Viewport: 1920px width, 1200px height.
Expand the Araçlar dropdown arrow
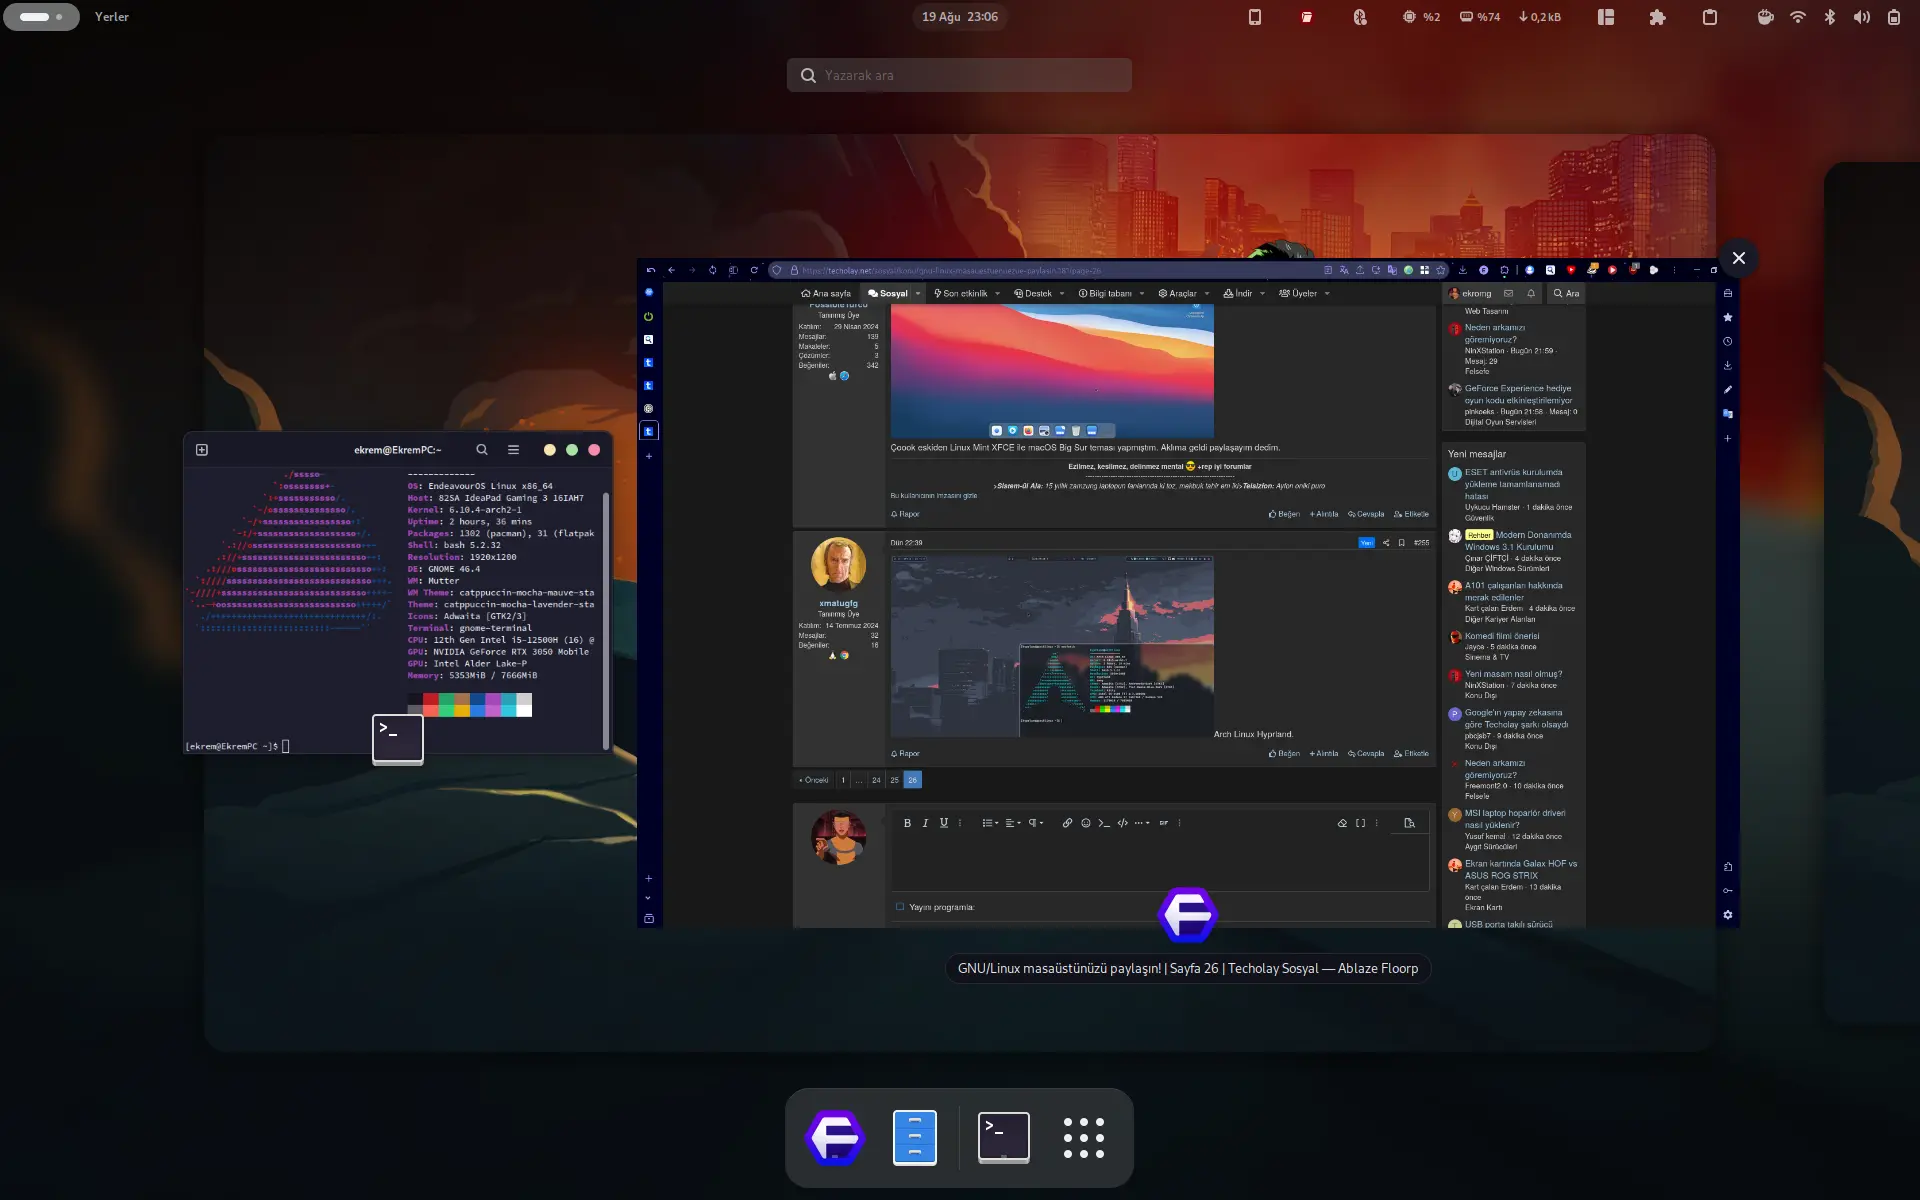1207,294
